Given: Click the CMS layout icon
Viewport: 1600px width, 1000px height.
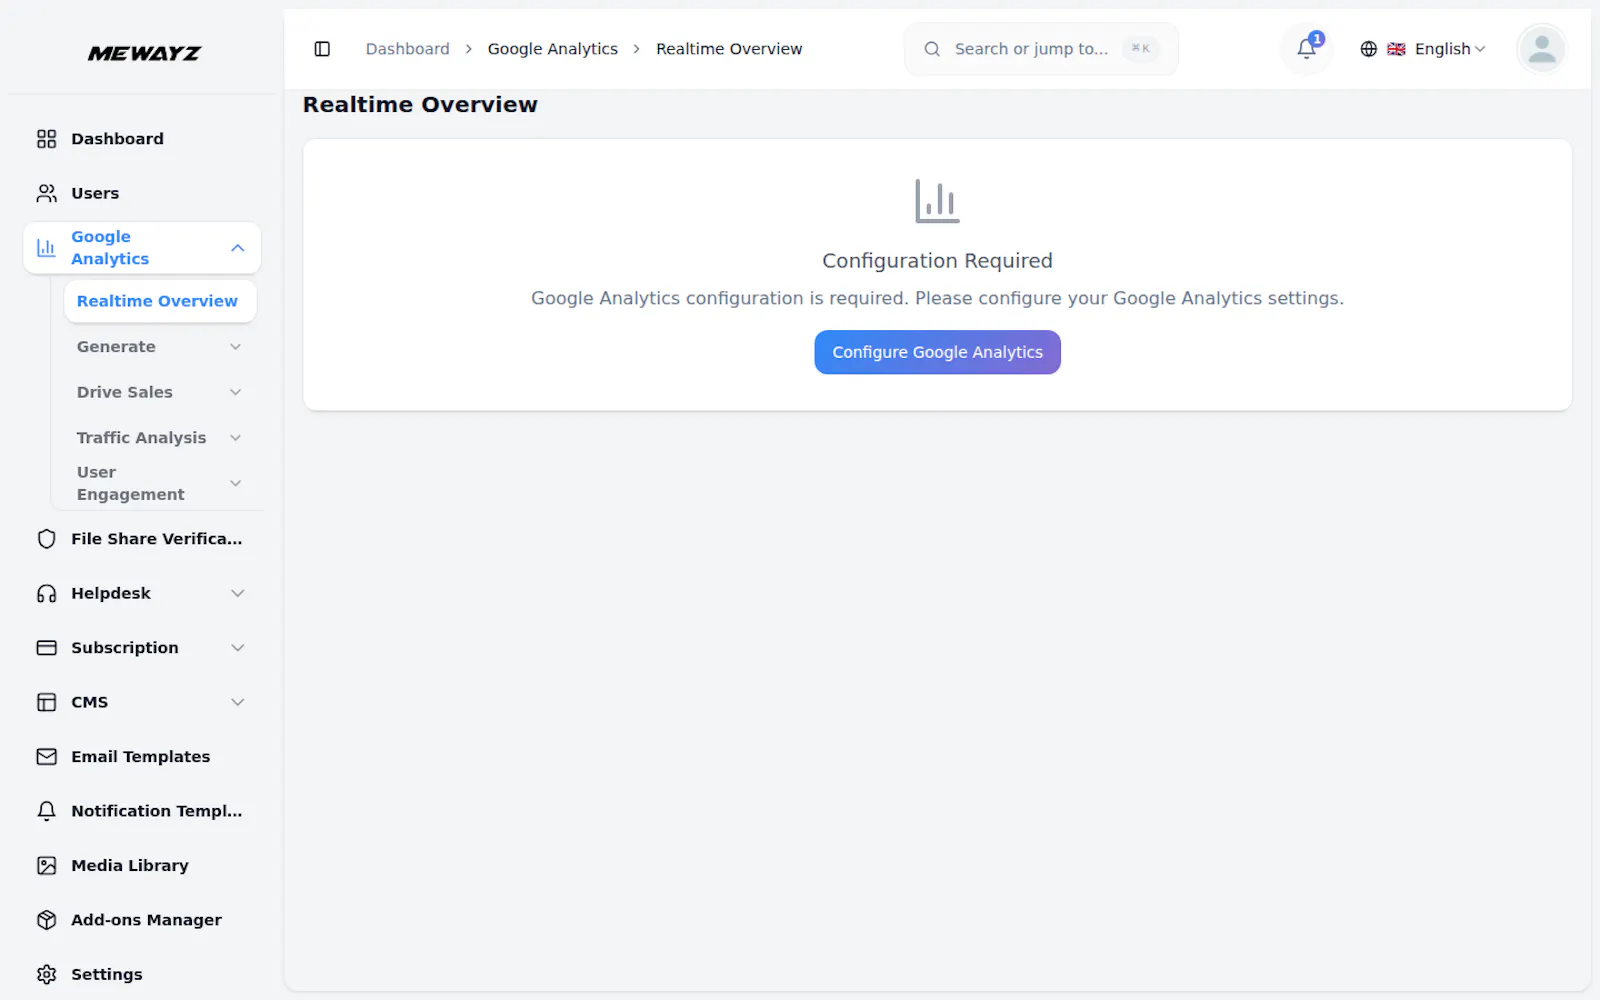Looking at the screenshot, I should tap(46, 702).
